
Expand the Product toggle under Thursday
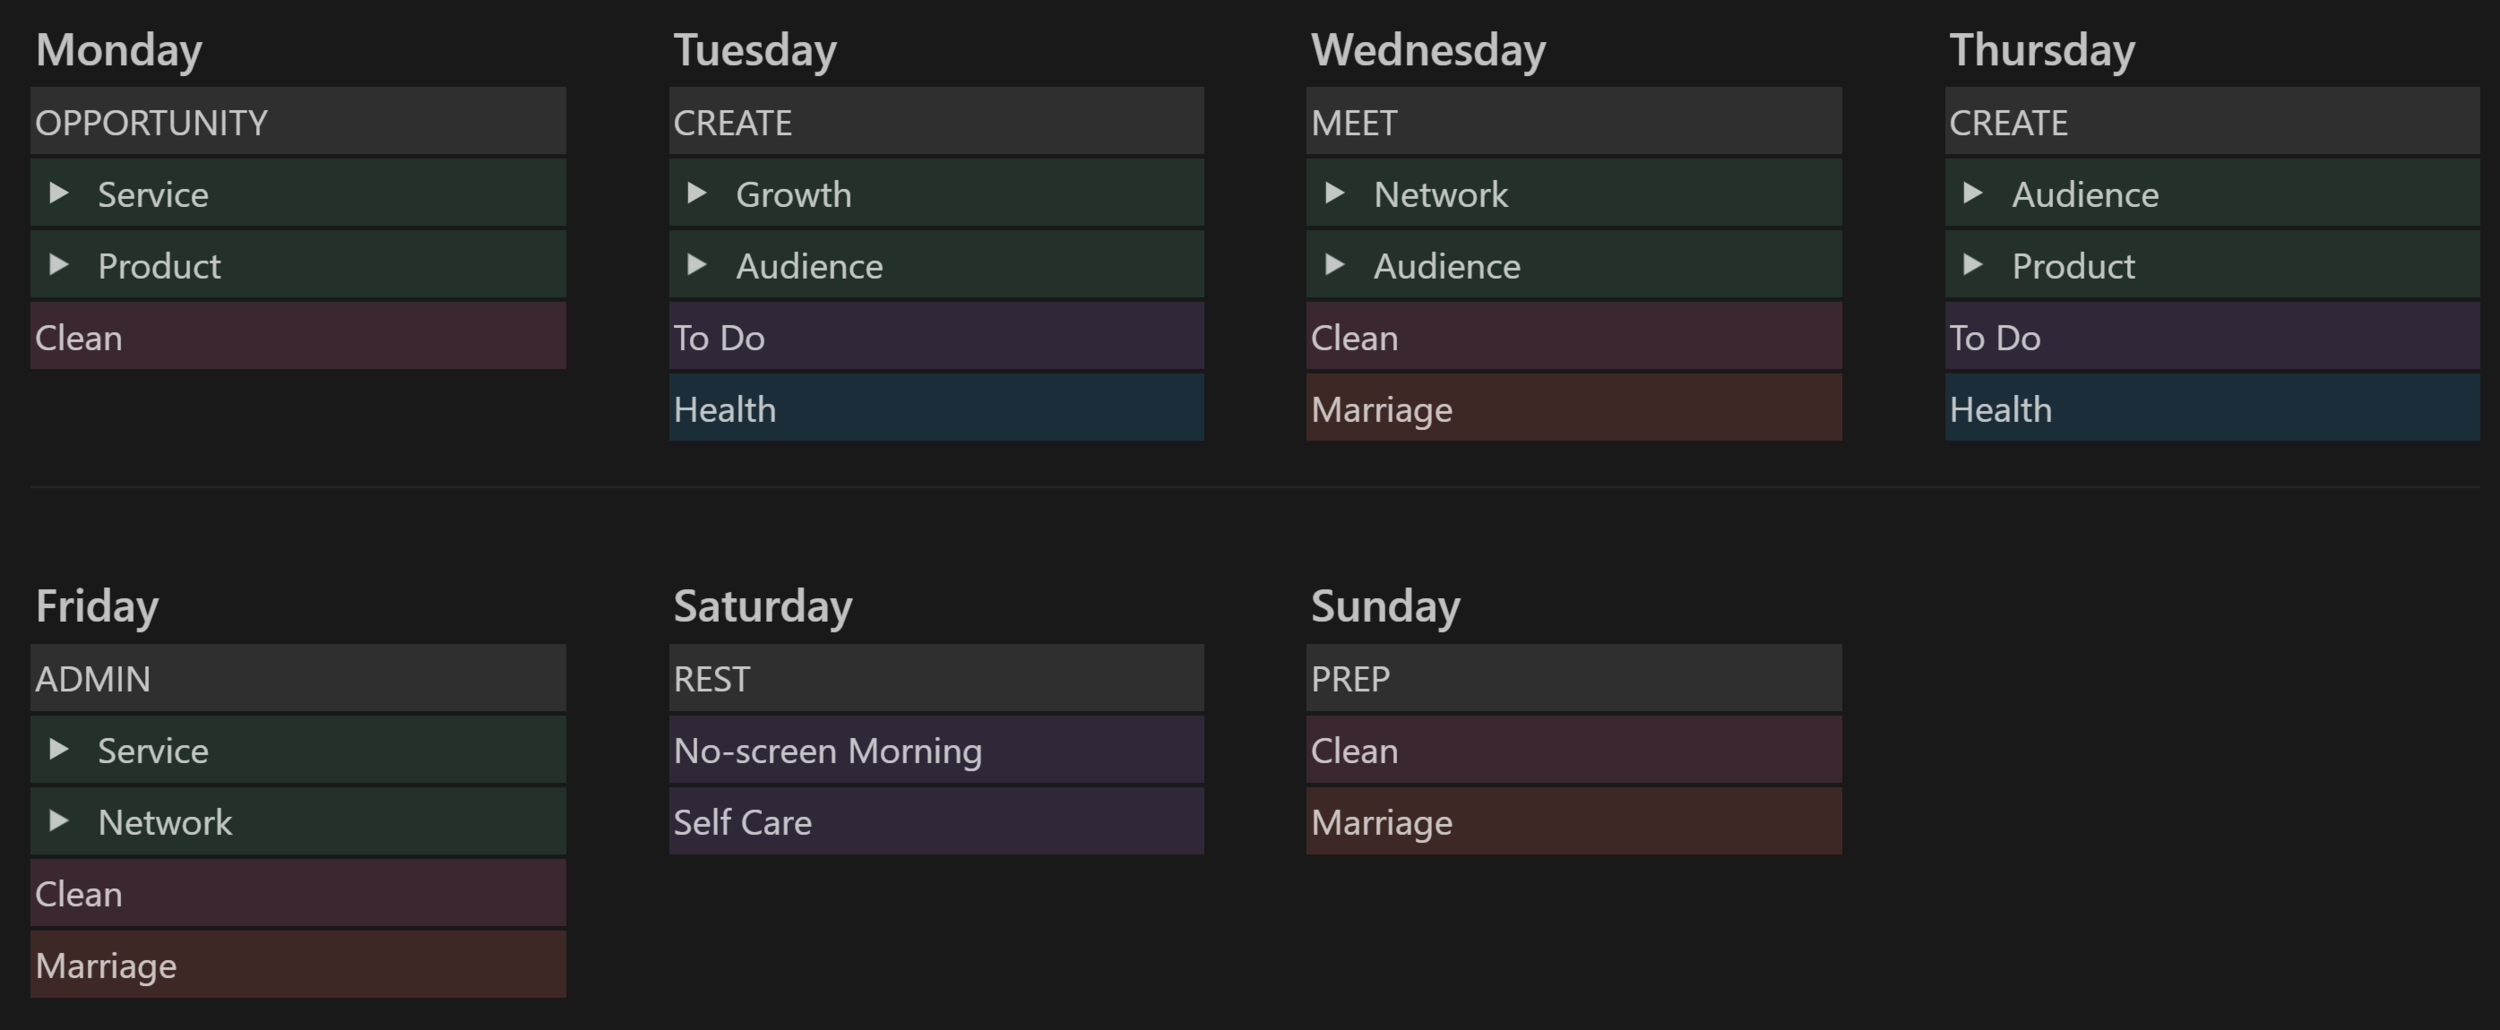pyautogui.click(x=1973, y=265)
